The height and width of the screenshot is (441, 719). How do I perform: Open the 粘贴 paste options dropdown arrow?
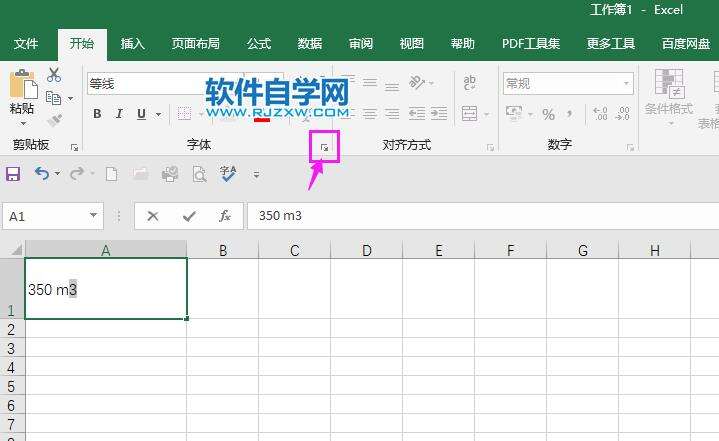point(22,124)
